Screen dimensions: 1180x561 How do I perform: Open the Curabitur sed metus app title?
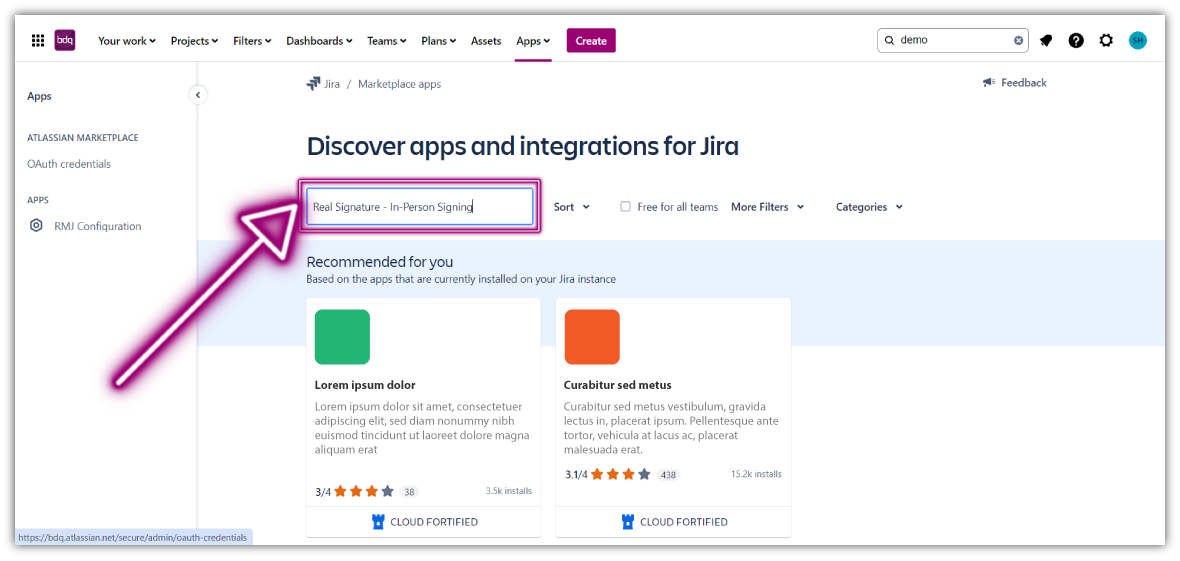(617, 385)
